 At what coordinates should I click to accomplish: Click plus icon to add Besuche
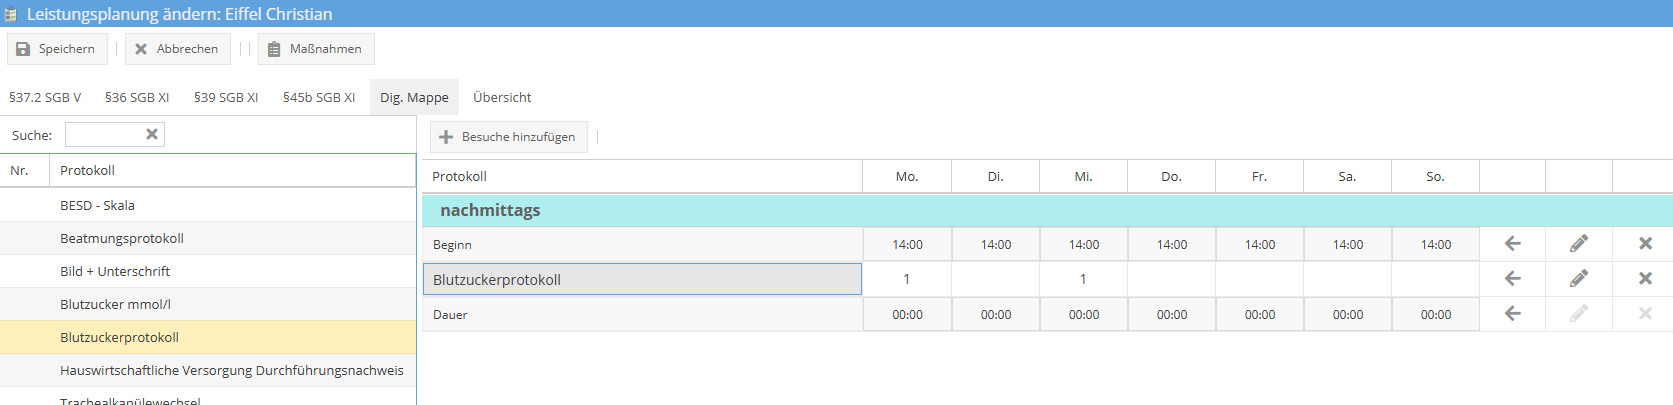pos(446,137)
